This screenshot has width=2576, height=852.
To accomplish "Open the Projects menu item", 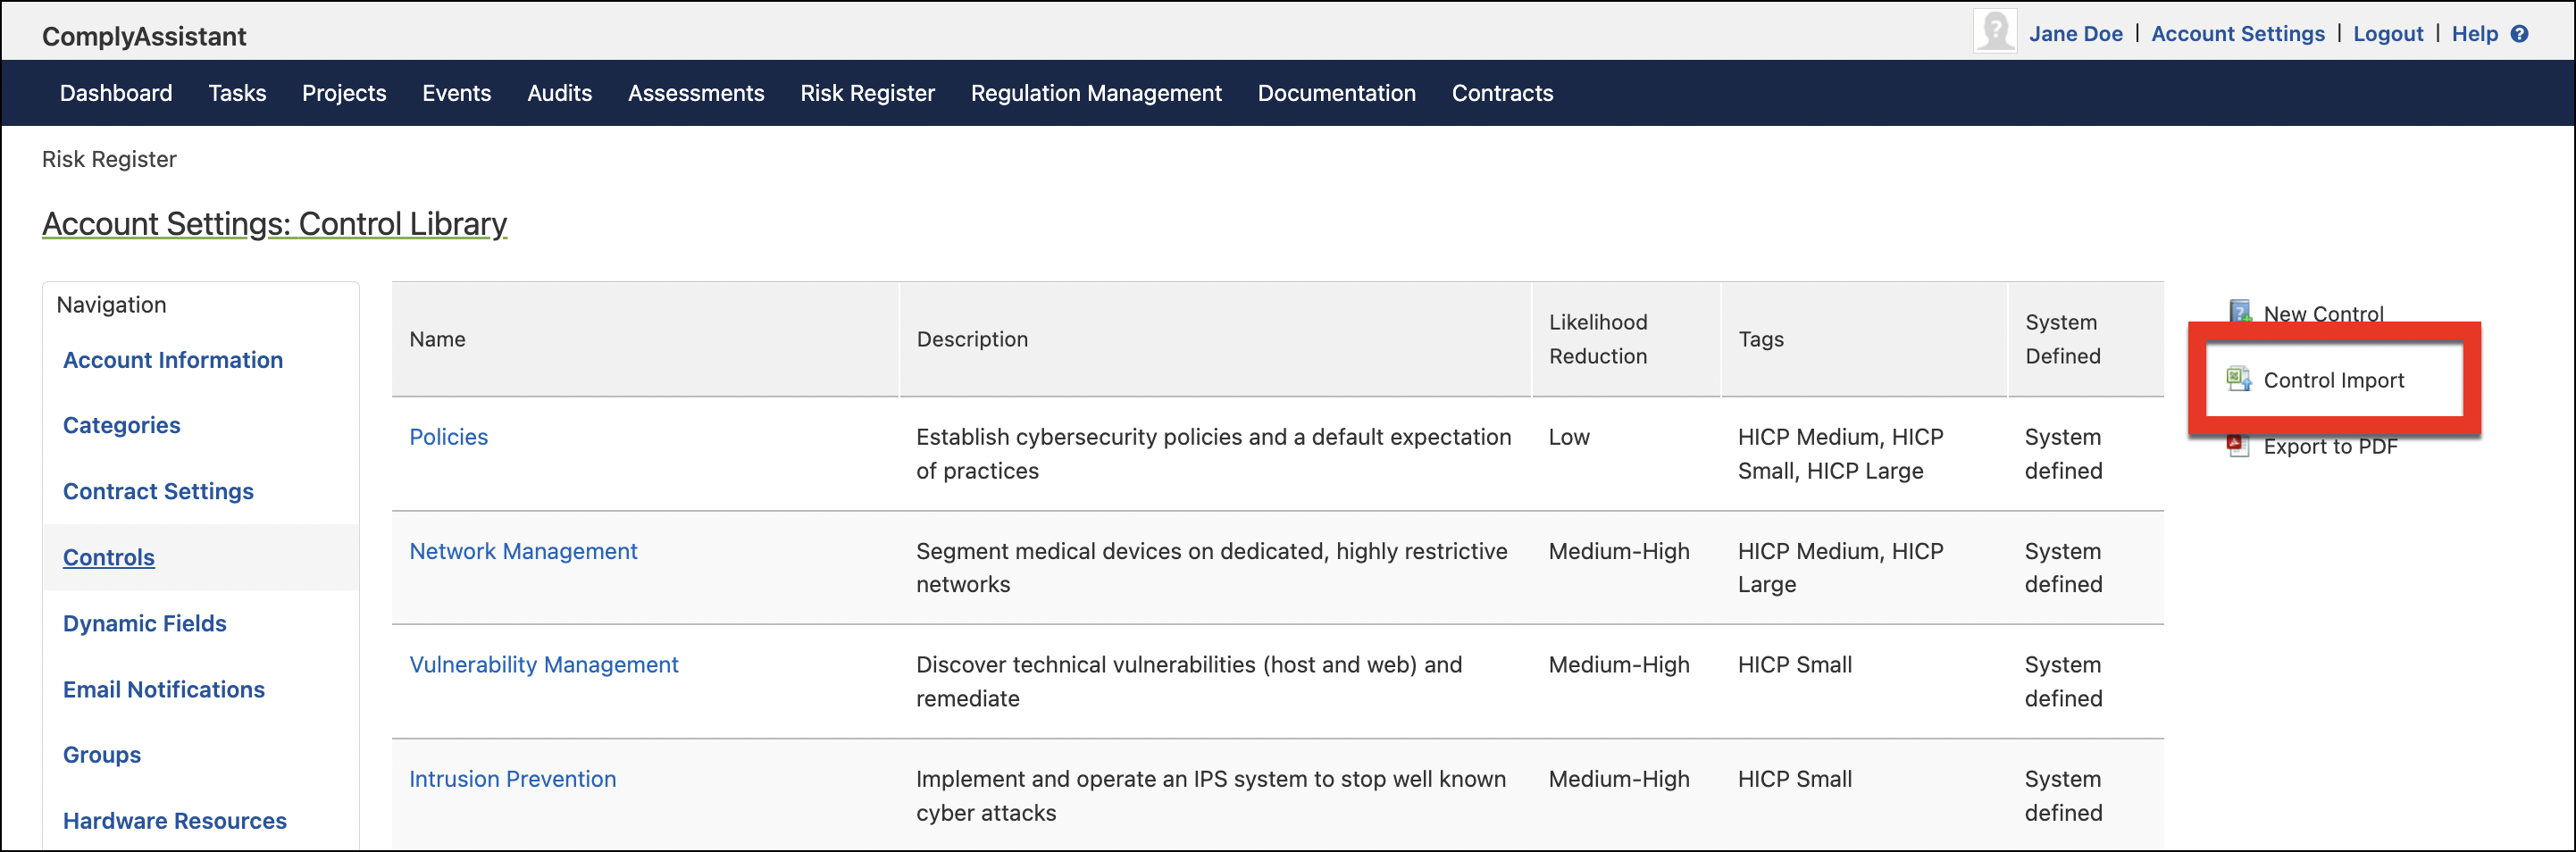I will click(344, 93).
